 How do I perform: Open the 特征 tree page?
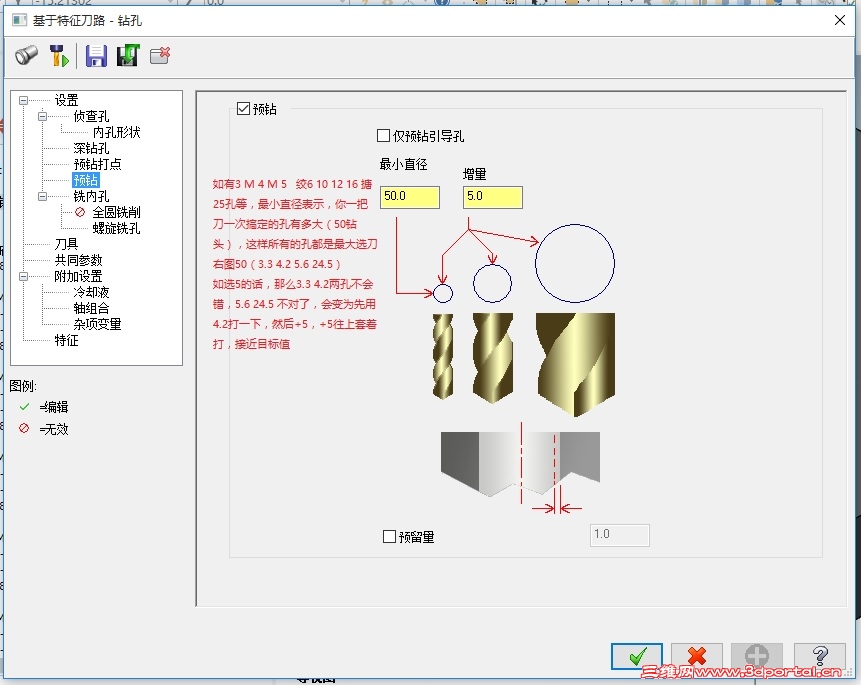coord(66,340)
